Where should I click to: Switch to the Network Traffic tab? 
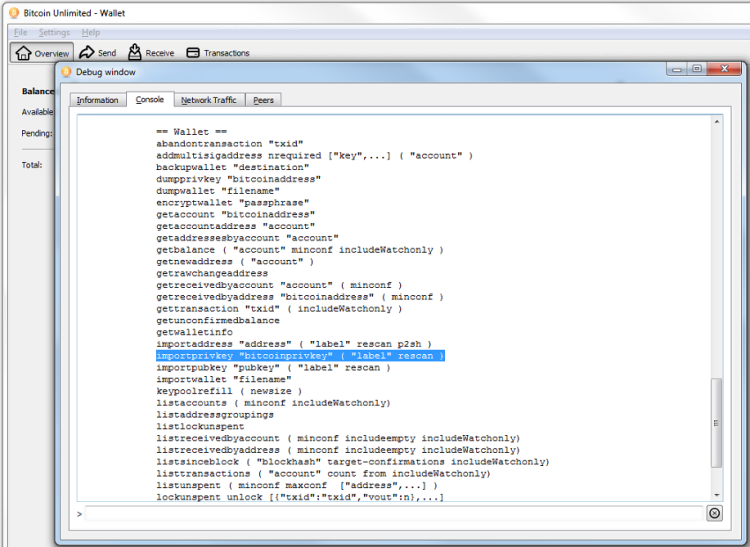(208, 100)
